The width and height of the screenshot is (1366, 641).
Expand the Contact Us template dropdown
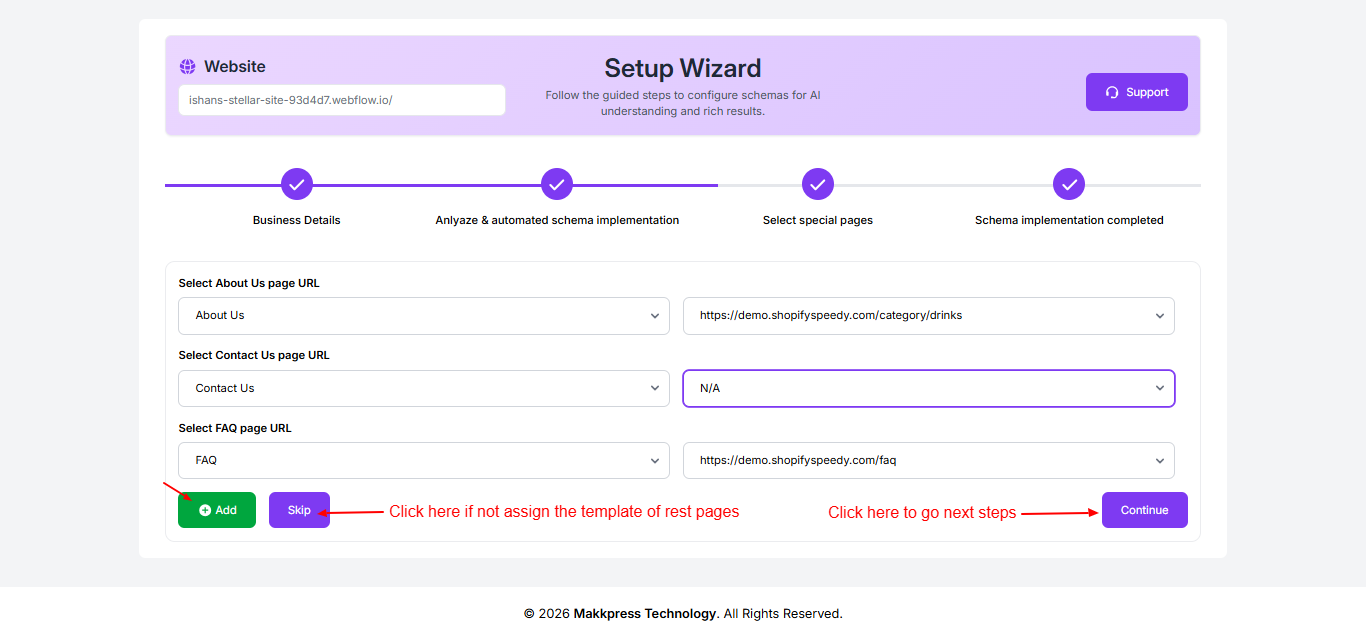424,389
